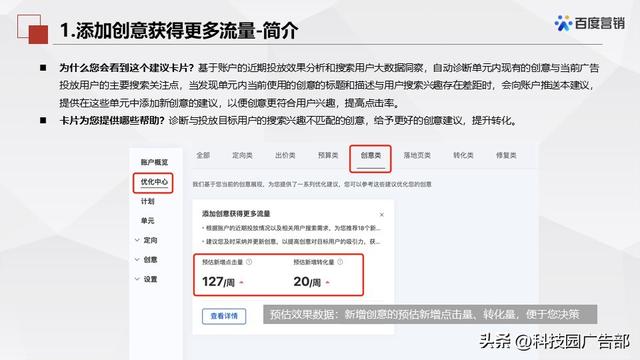Switch to the 预算类 tab

pyautogui.click(x=328, y=155)
